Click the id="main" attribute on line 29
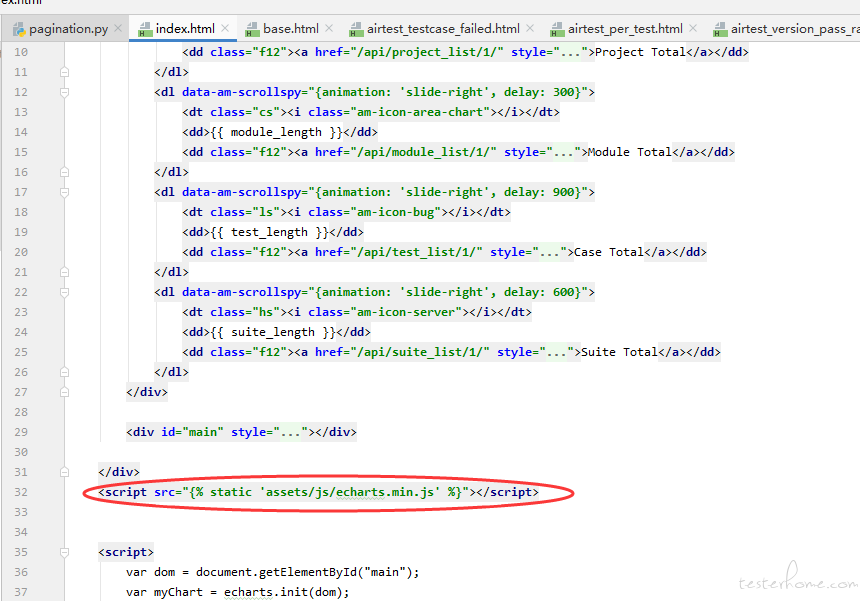Image resolution: width=860 pixels, height=601 pixels. [192, 432]
